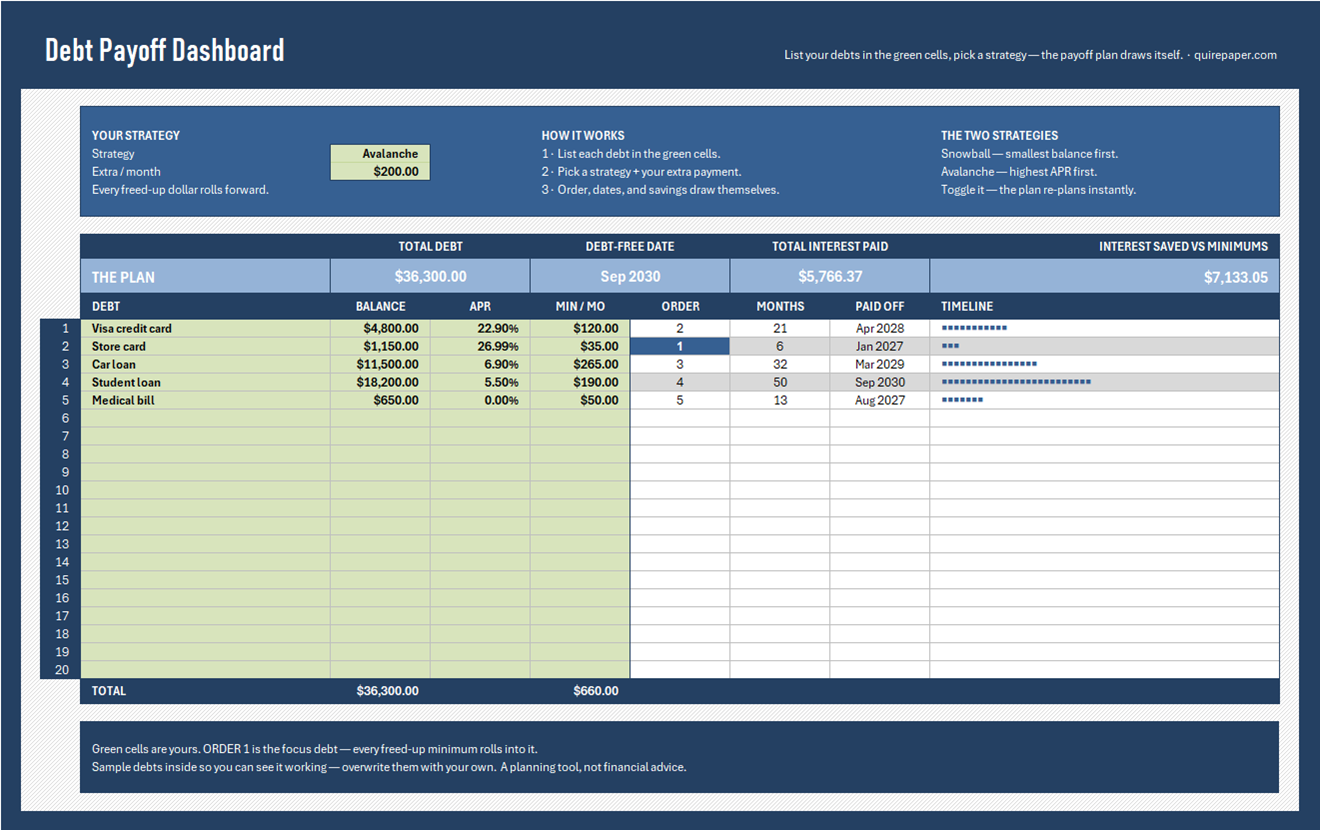This screenshot has height=830, width=1320.
Task: Click the $7,133.05 interest saved value
Action: coord(1105,277)
